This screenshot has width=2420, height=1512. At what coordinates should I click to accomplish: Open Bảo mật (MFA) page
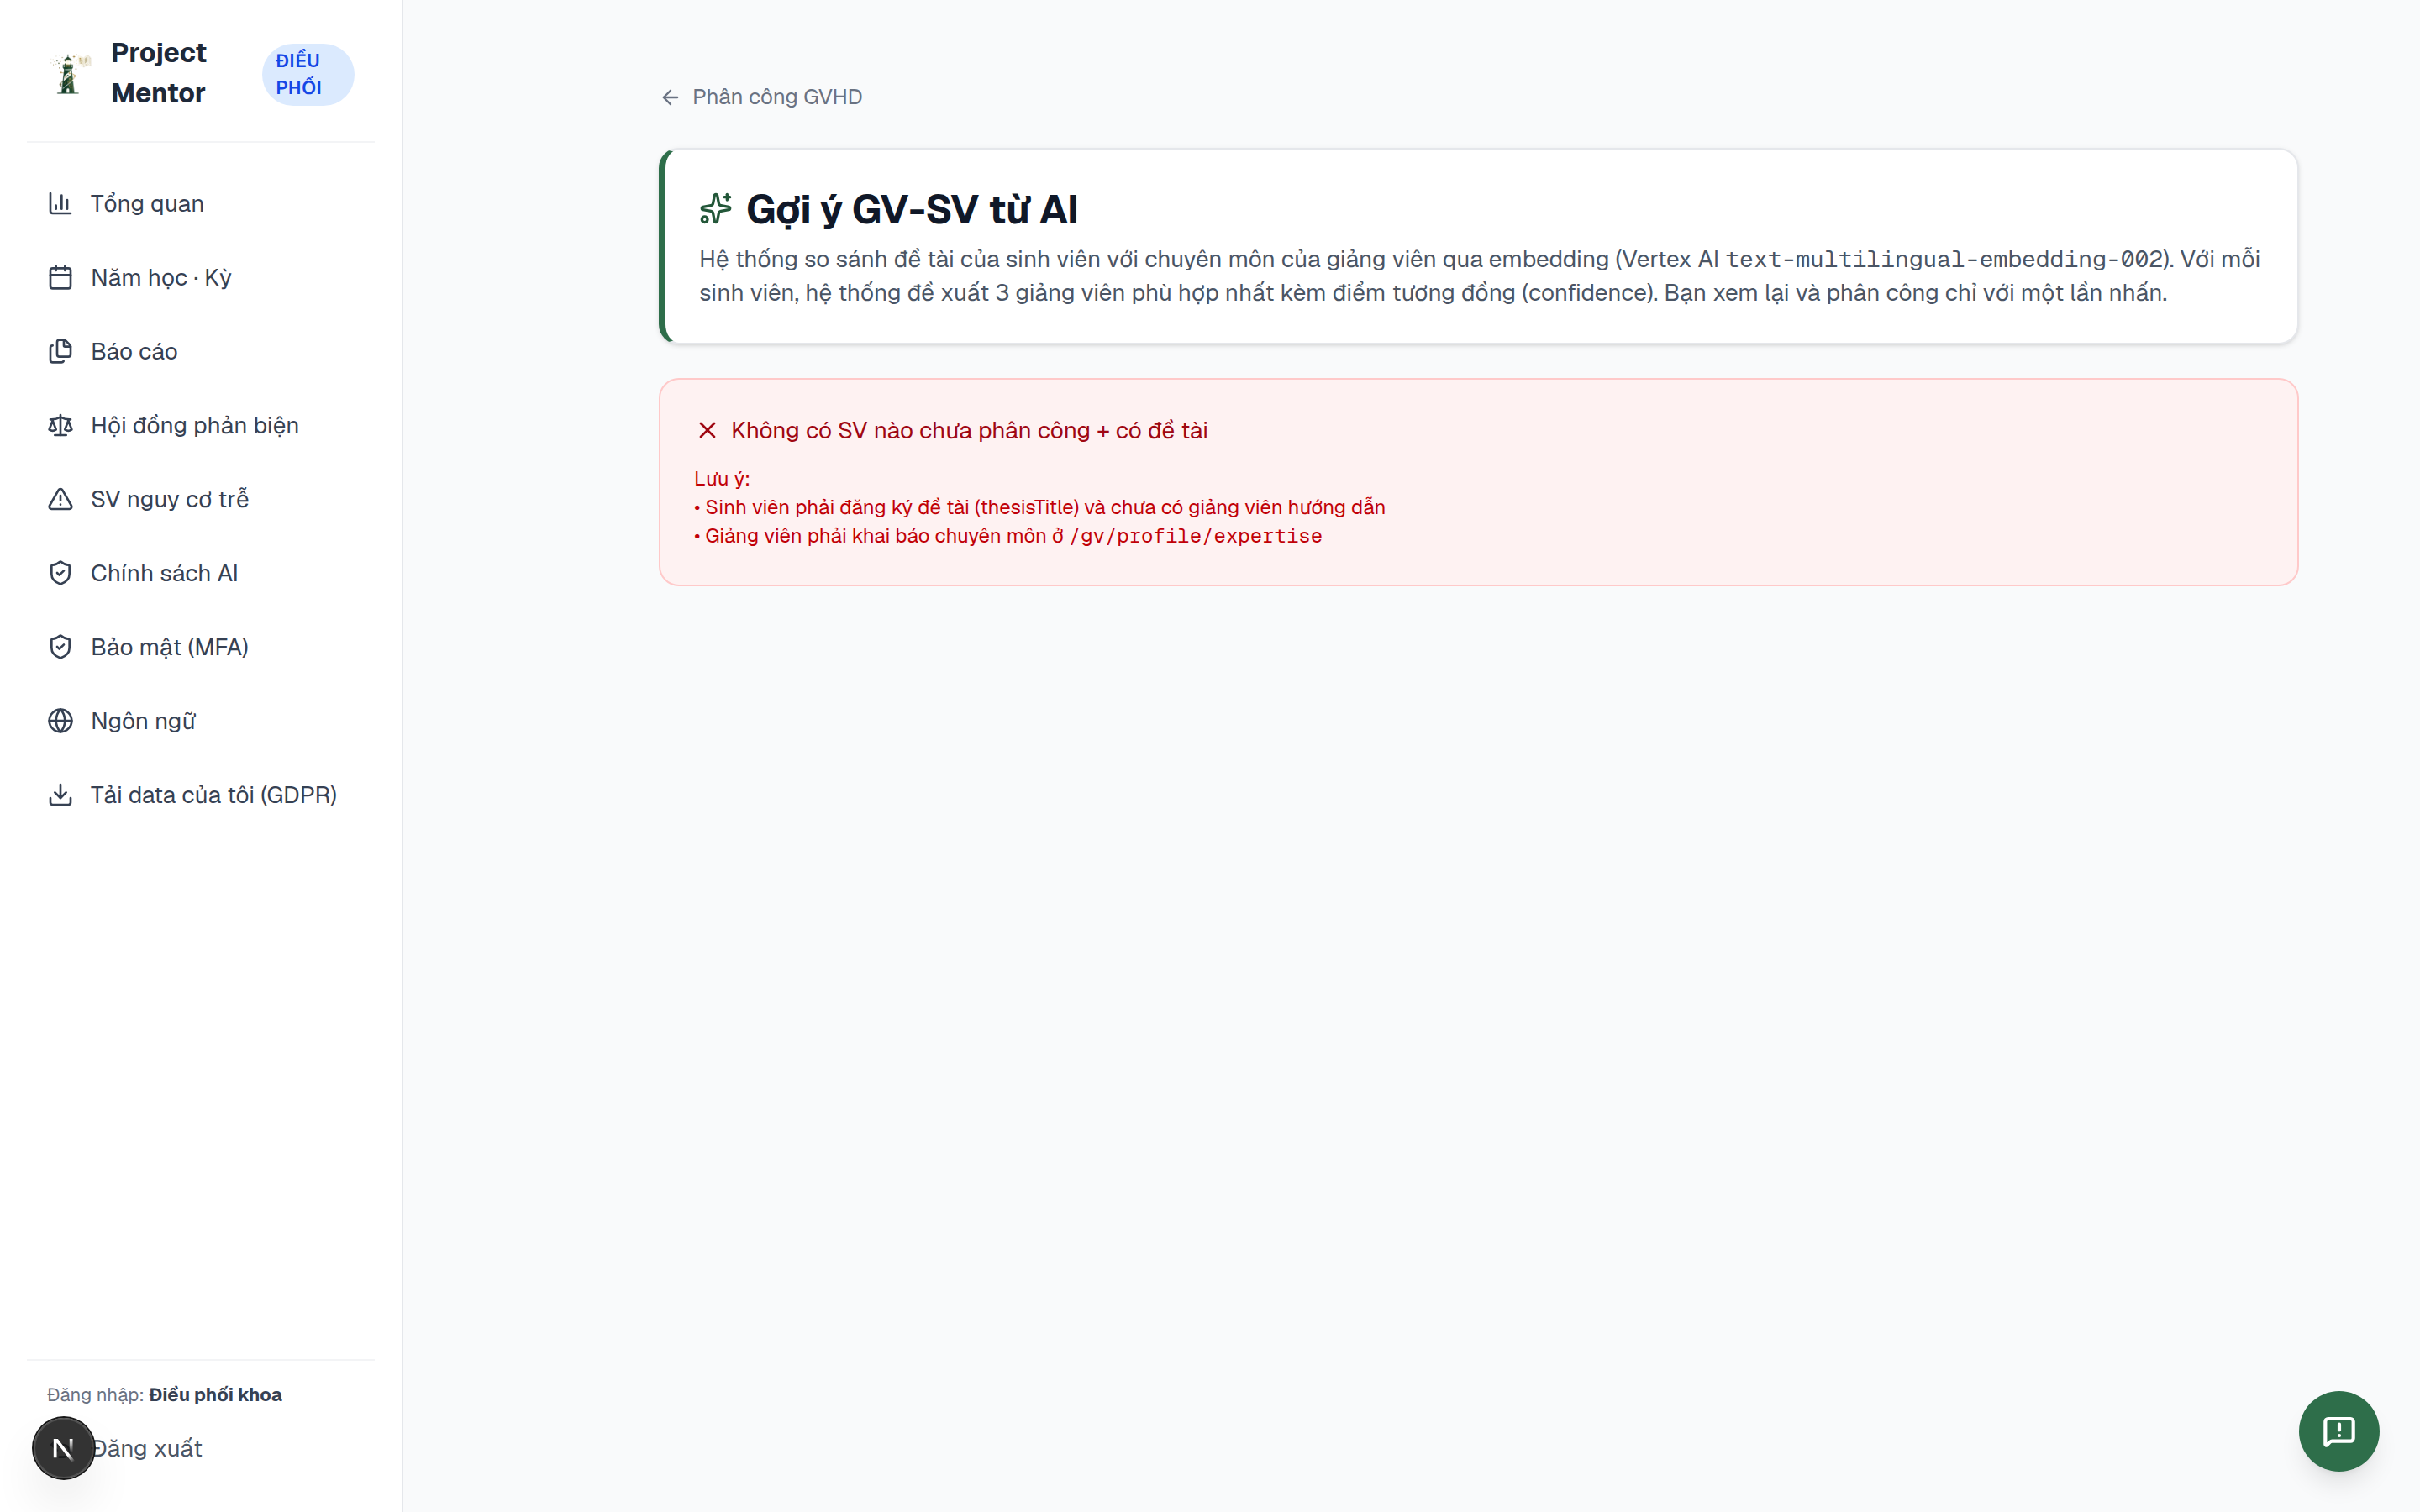(x=201, y=648)
